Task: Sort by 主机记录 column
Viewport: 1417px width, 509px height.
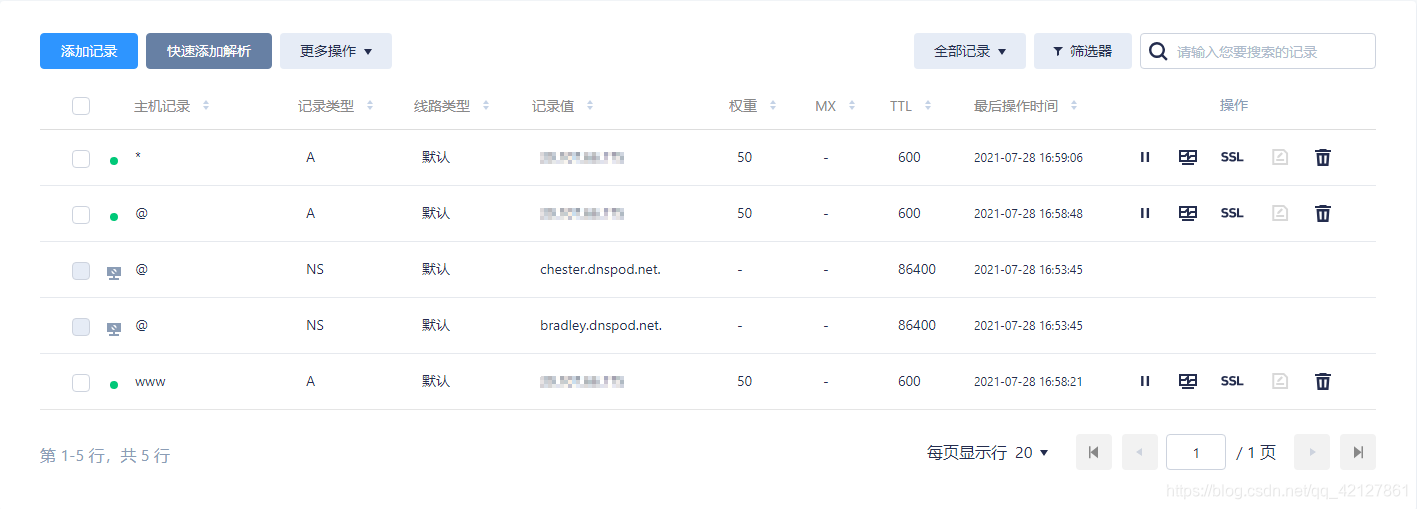Action: pyautogui.click(x=206, y=105)
